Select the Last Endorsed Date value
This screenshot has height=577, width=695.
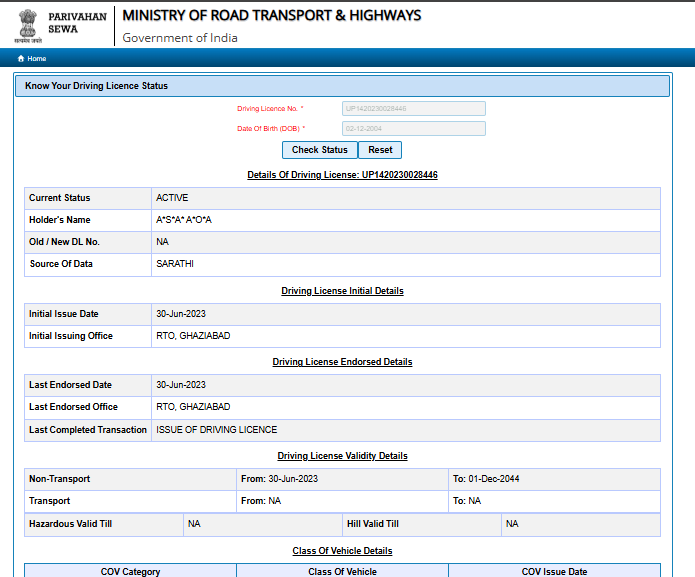(x=181, y=385)
